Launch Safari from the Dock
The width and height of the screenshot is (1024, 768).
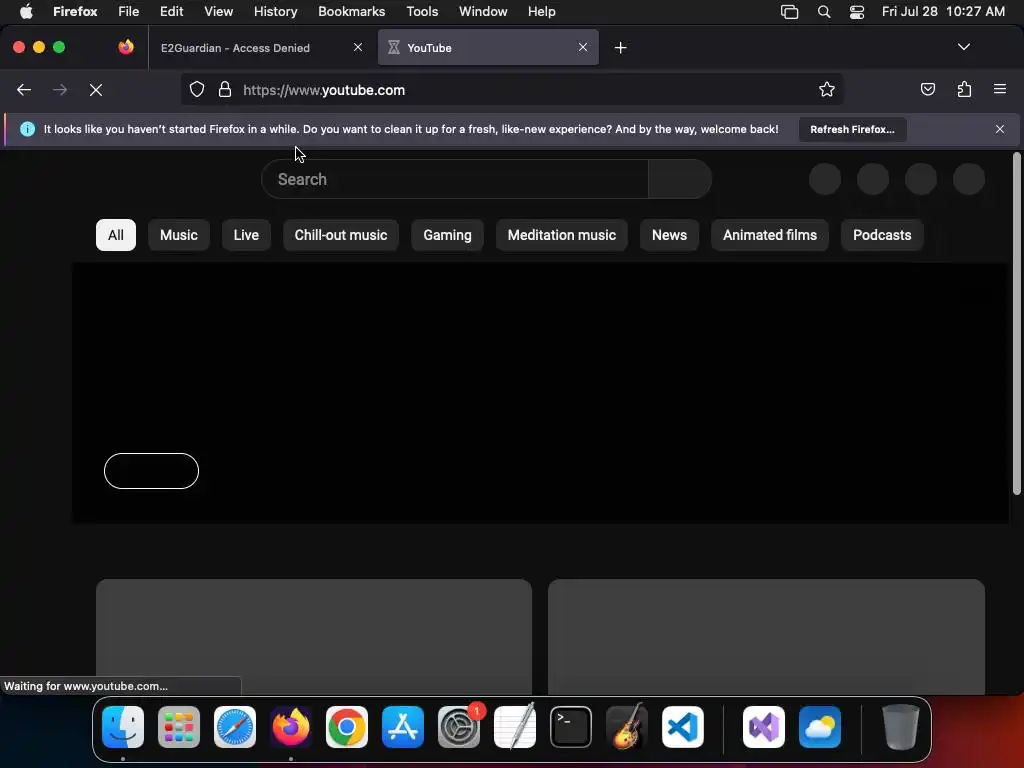(235, 727)
